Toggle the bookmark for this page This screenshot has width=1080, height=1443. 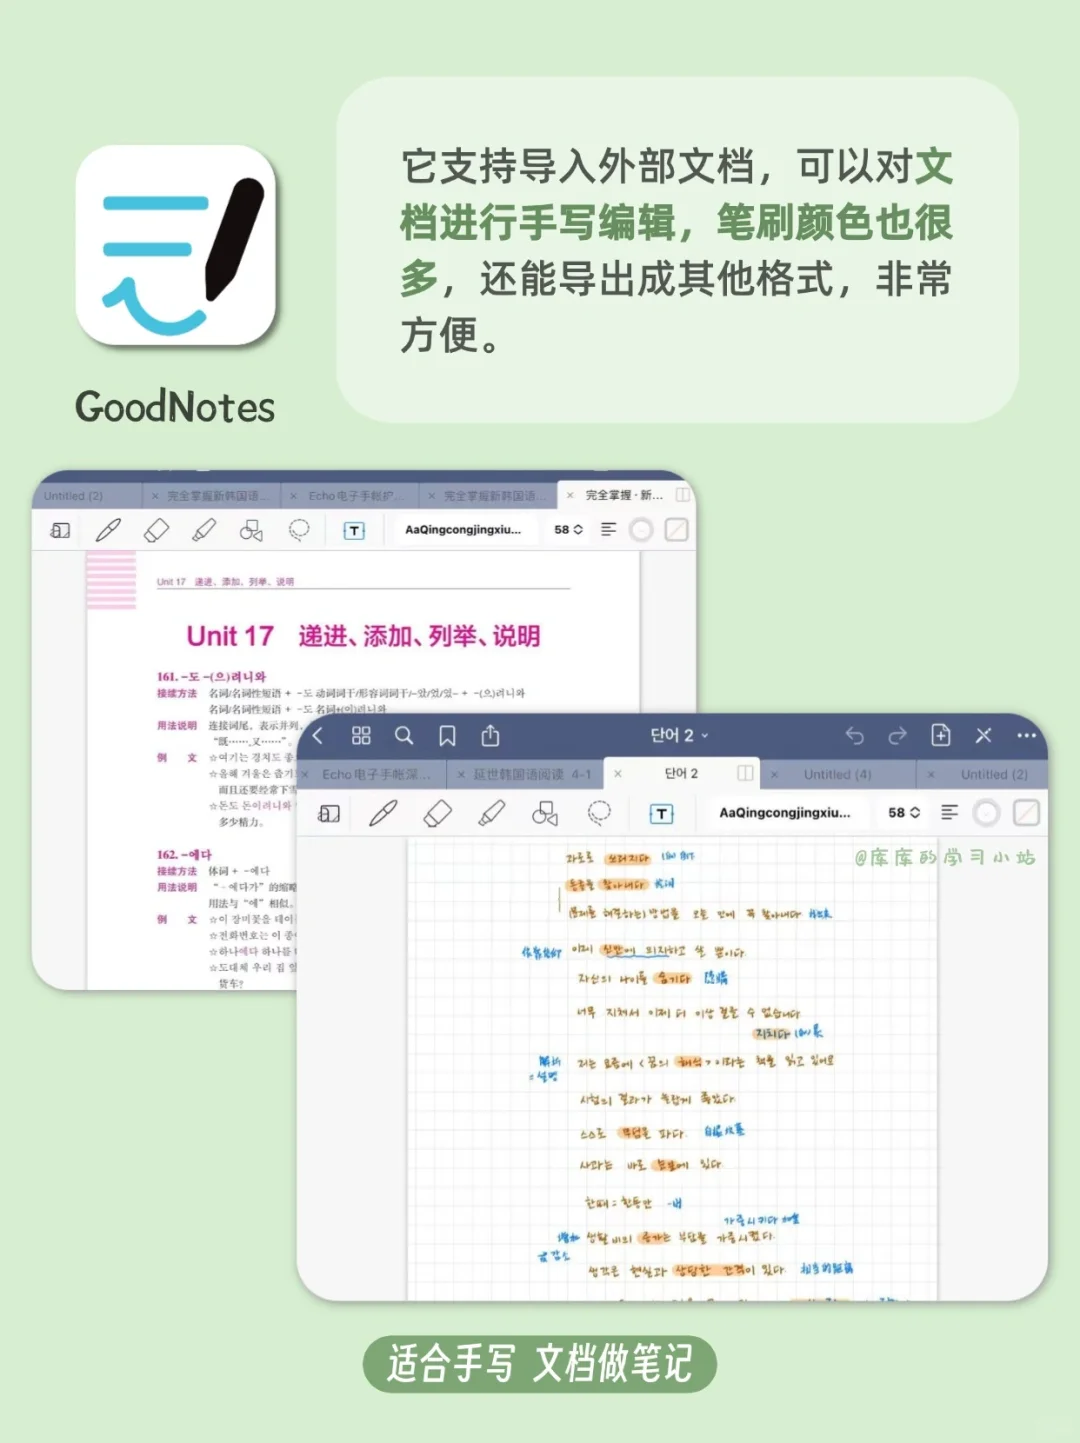pyautogui.click(x=446, y=735)
